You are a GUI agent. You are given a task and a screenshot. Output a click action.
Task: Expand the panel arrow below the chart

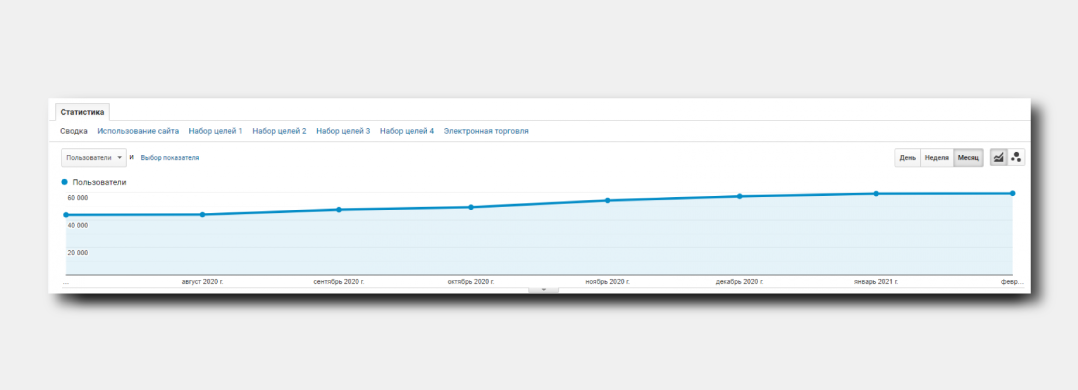543,290
